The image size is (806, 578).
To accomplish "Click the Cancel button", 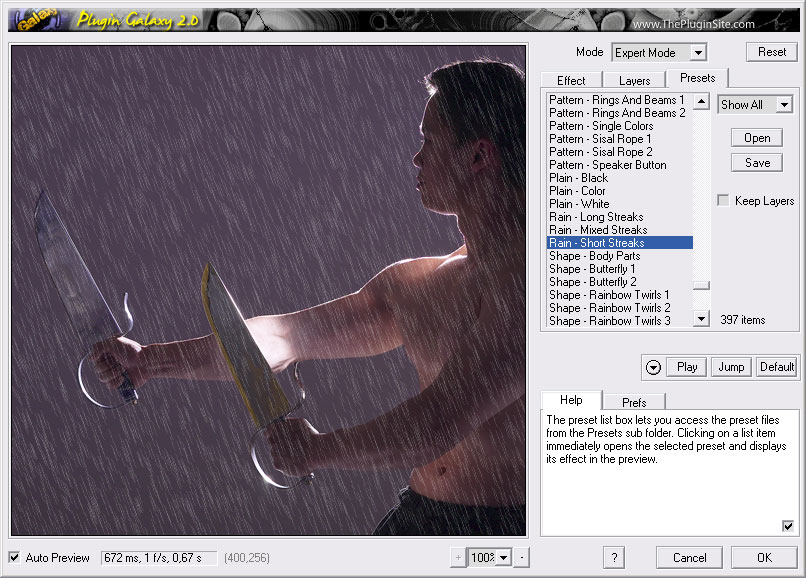I will pos(689,558).
